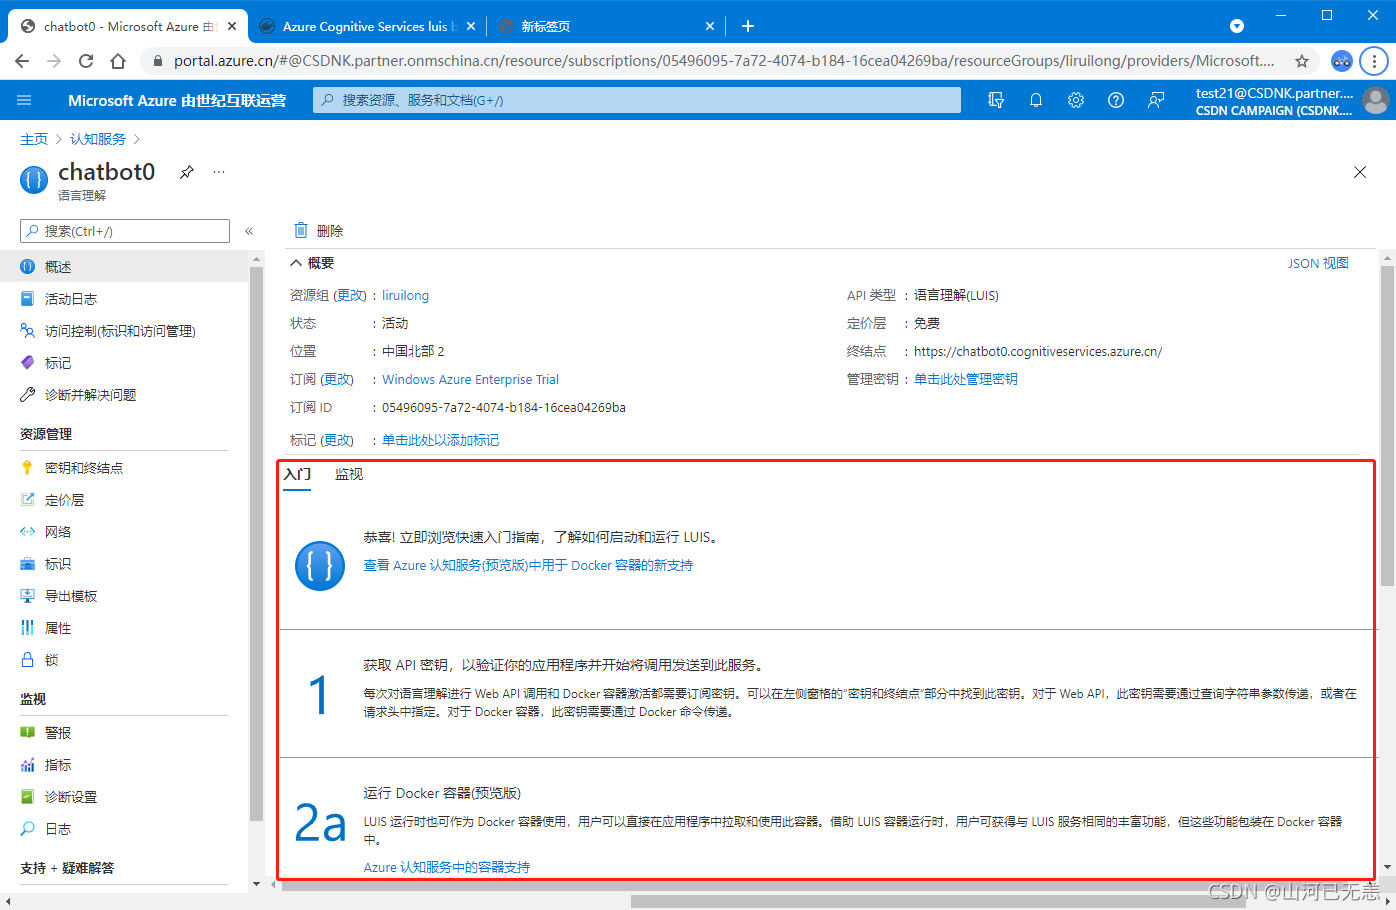This screenshot has width=1396, height=910.
Task: Go to 主页 breadcrumb
Action: (34, 139)
